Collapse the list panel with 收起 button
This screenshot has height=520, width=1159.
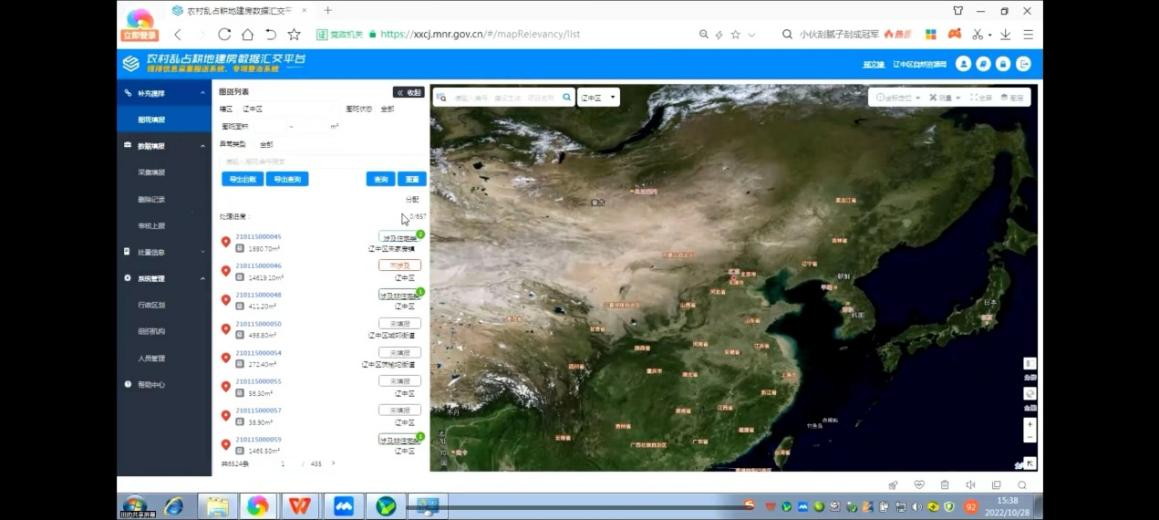pos(409,92)
